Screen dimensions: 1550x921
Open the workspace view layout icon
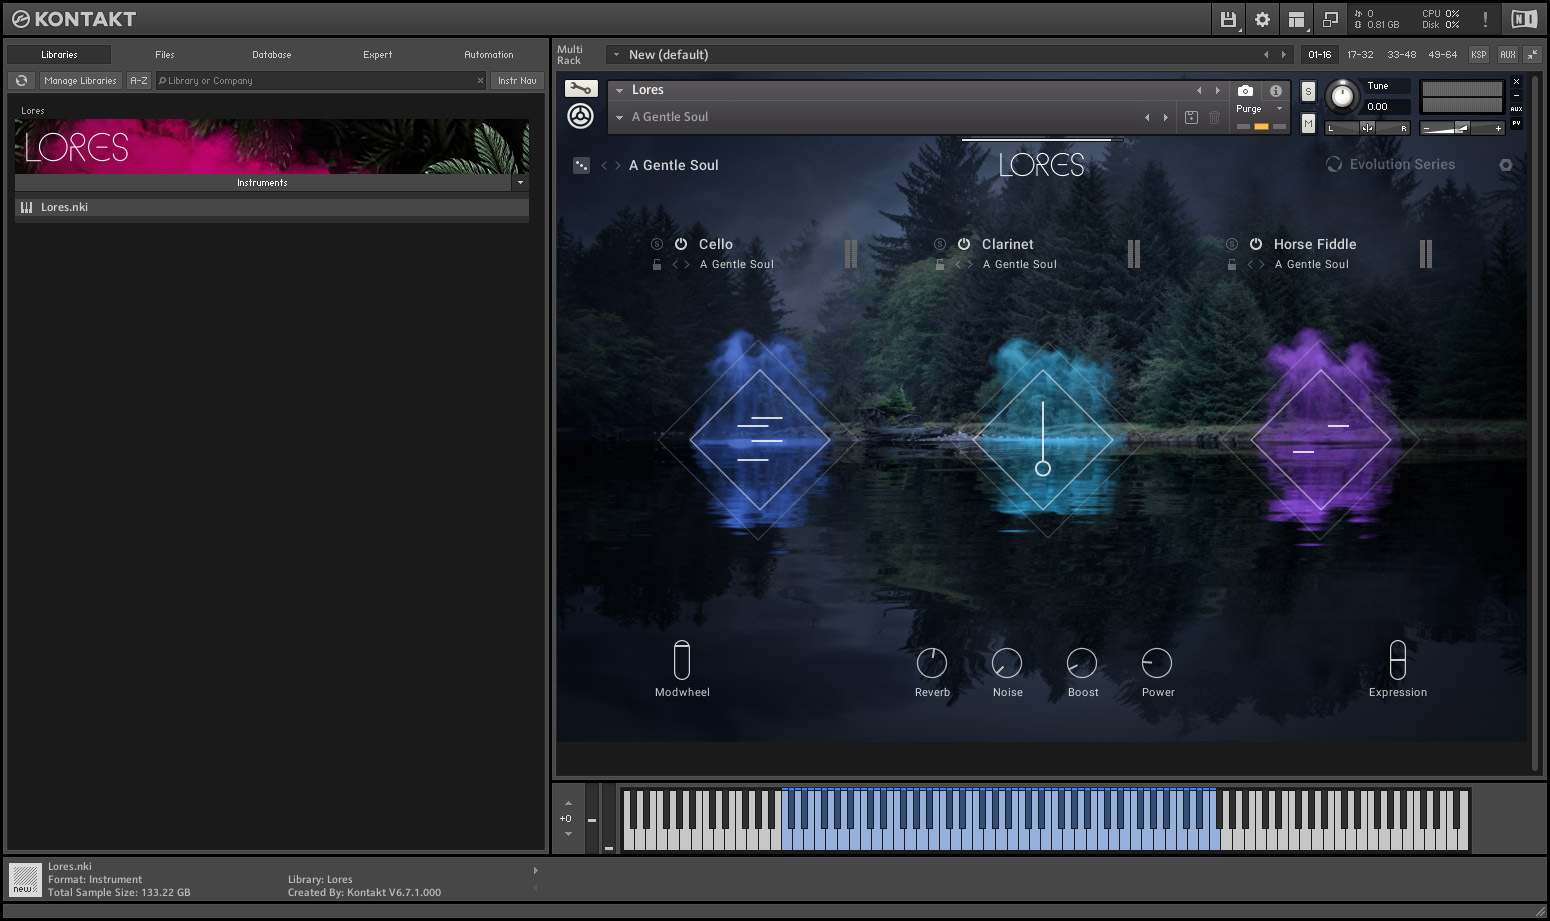[x=1296, y=19]
